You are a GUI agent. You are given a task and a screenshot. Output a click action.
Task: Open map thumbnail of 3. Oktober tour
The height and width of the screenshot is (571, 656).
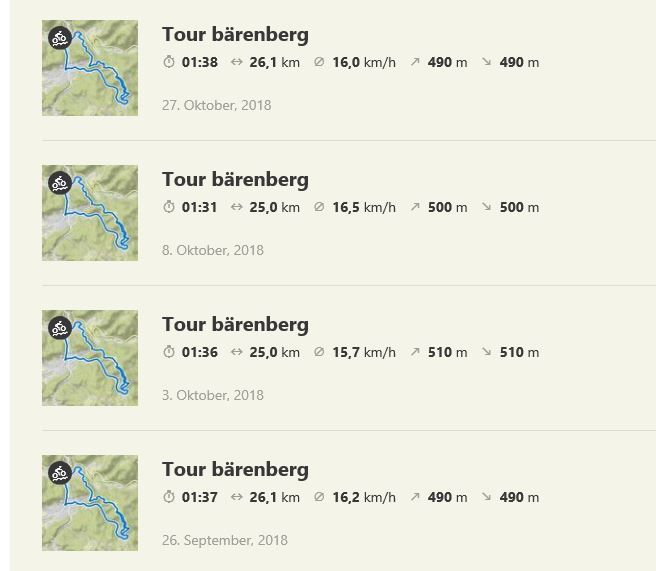[x=90, y=358]
